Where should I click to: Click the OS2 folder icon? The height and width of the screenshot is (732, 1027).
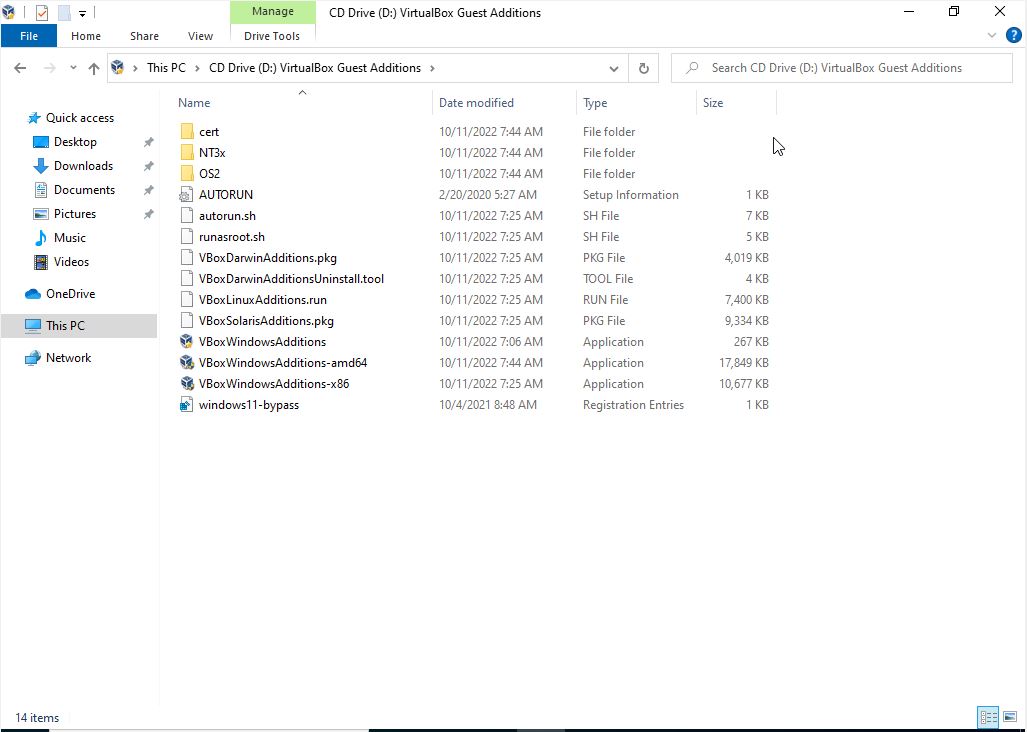(x=187, y=174)
